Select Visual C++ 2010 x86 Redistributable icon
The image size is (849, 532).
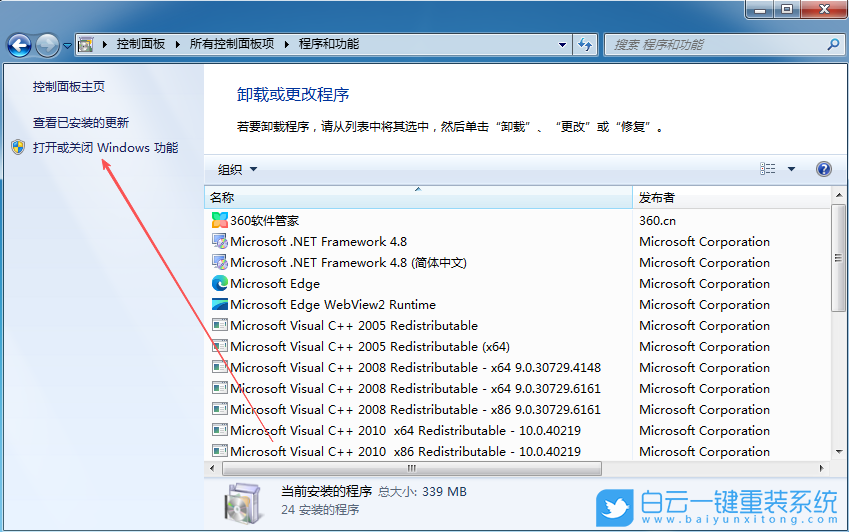pos(220,451)
